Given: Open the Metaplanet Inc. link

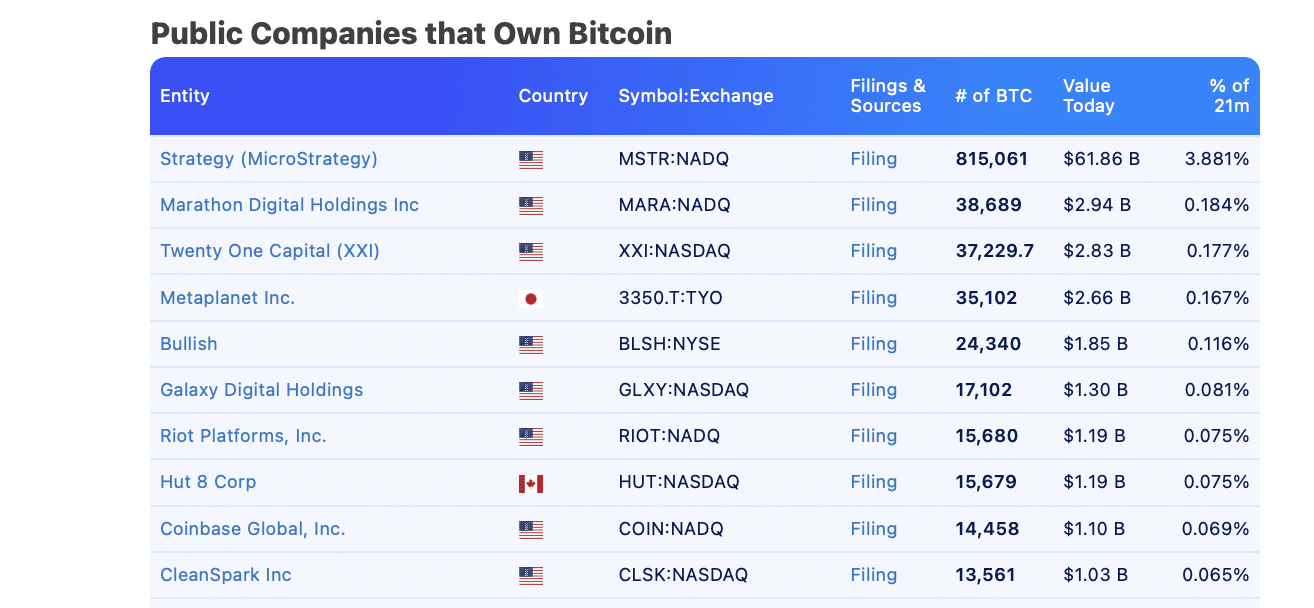Looking at the screenshot, I should (226, 297).
